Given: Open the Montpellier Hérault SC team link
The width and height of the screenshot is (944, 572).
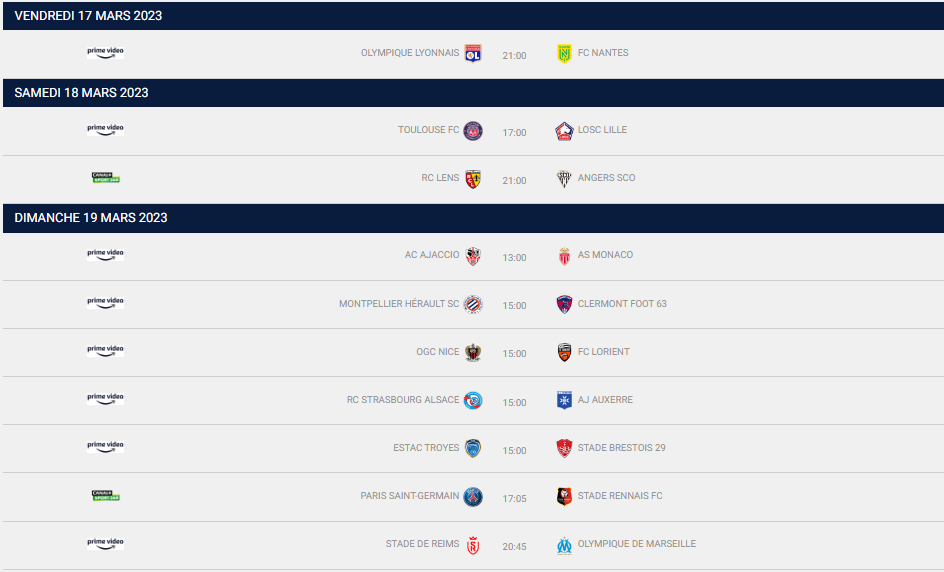Looking at the screenshot, I should (x=399, y=304).
